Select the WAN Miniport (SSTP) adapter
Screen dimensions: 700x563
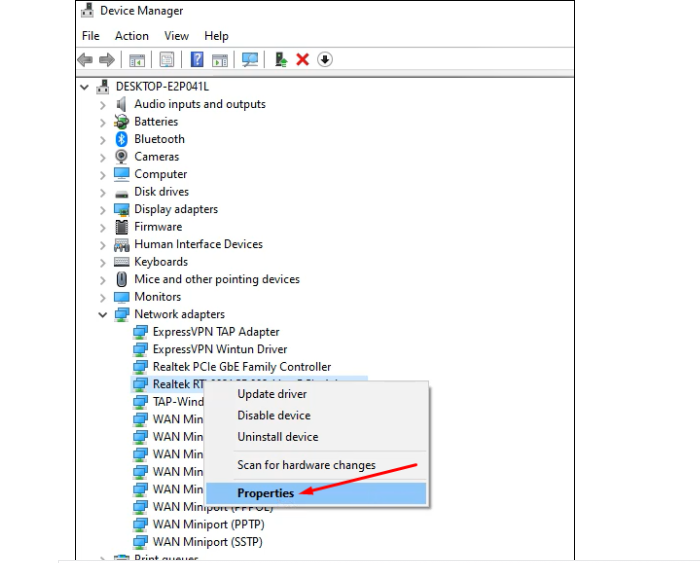(x=208, y=542)
